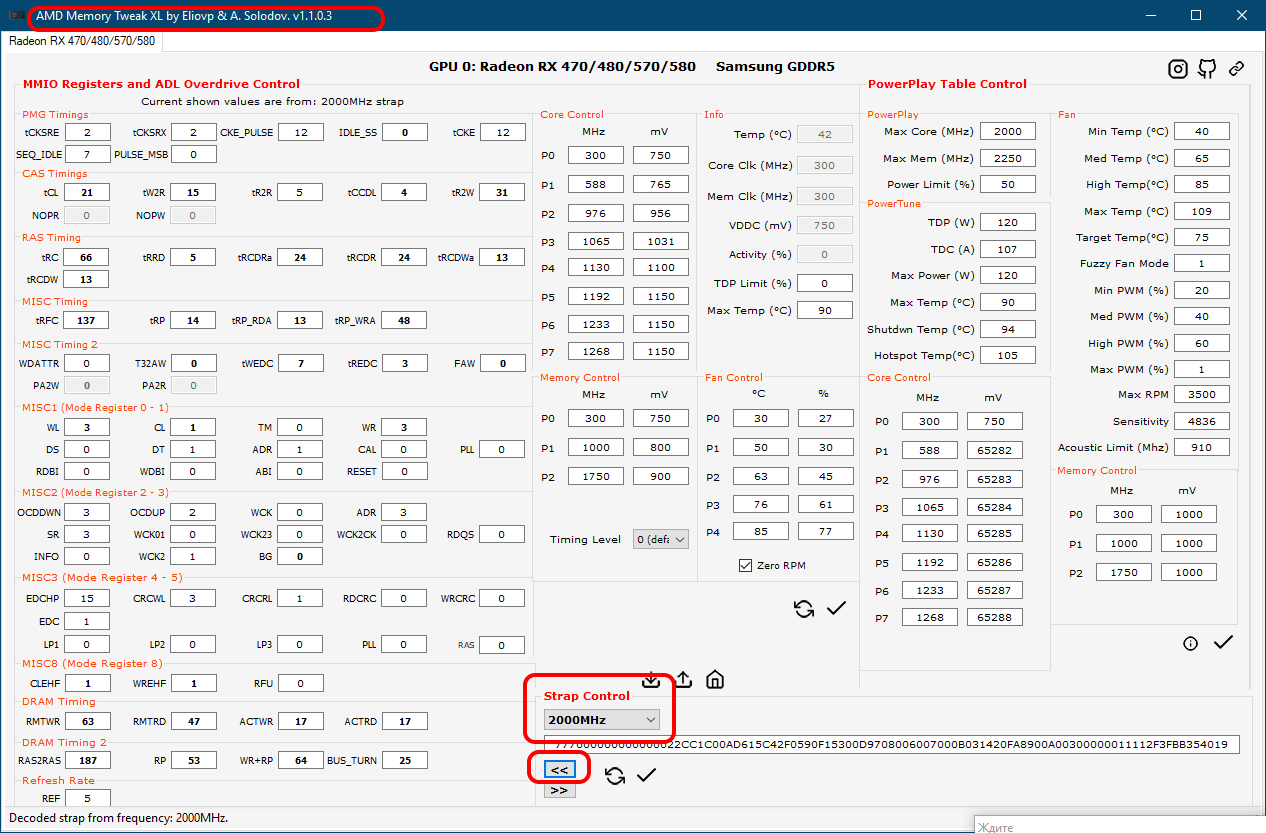Click the Fan Control P2 temperature field (63)
Viewport: 1266px width, 833px height.
[760, 475]
